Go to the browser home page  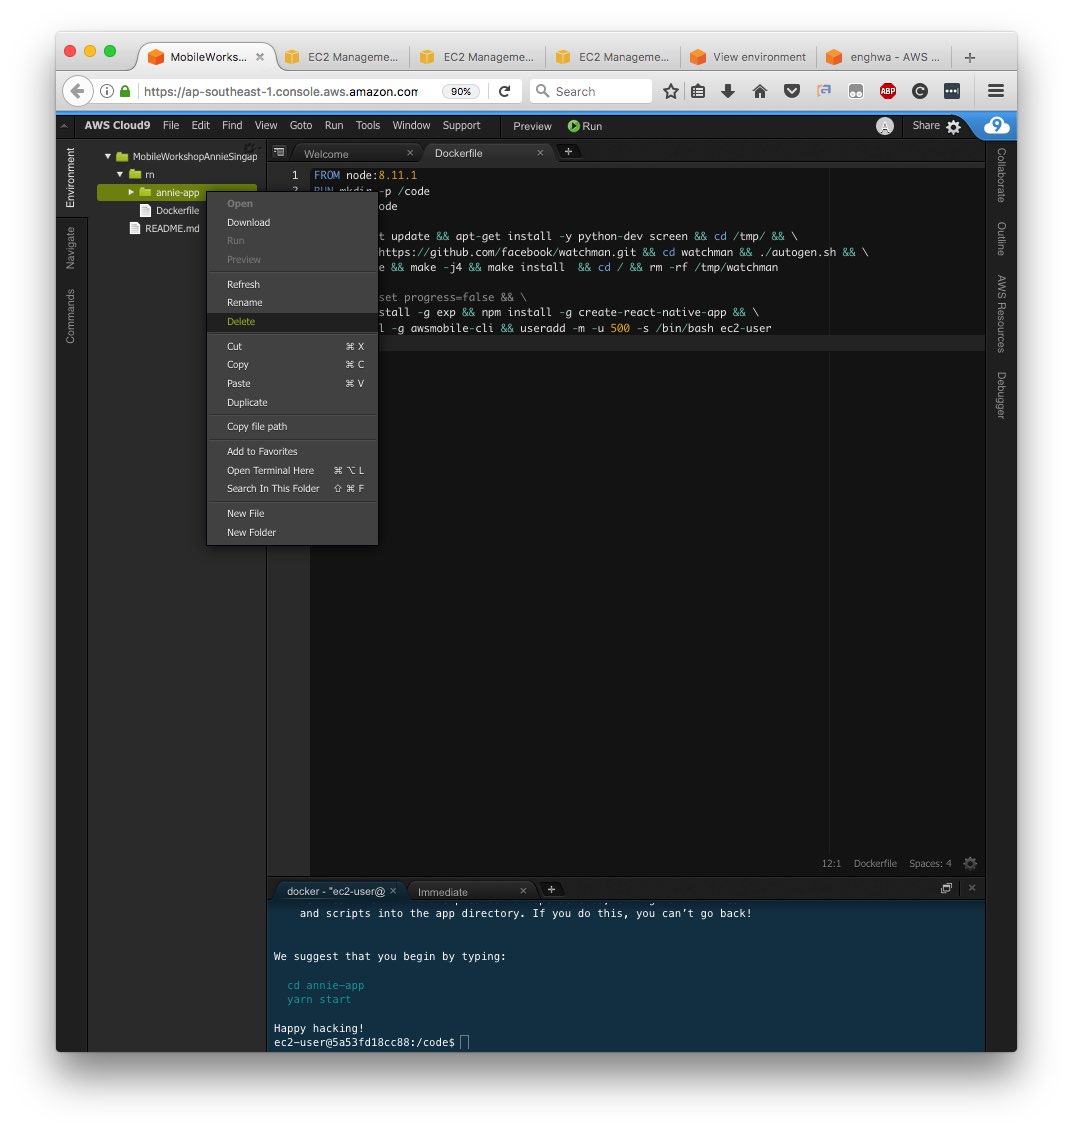760,91
